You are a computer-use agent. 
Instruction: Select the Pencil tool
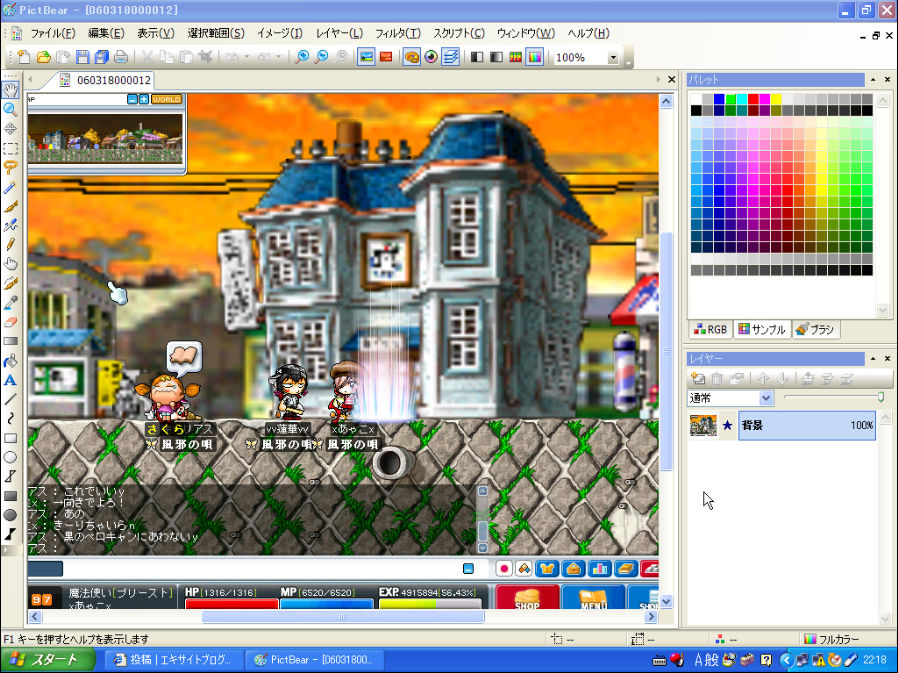coord(10,245)
